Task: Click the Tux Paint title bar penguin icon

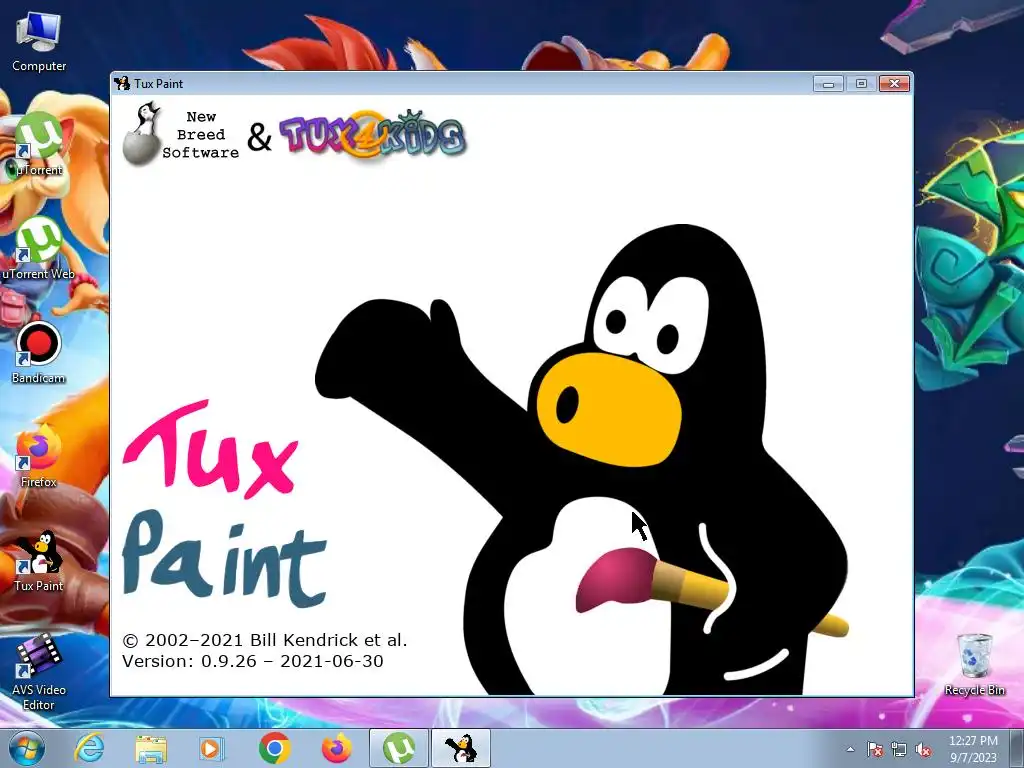Action: 122,84
